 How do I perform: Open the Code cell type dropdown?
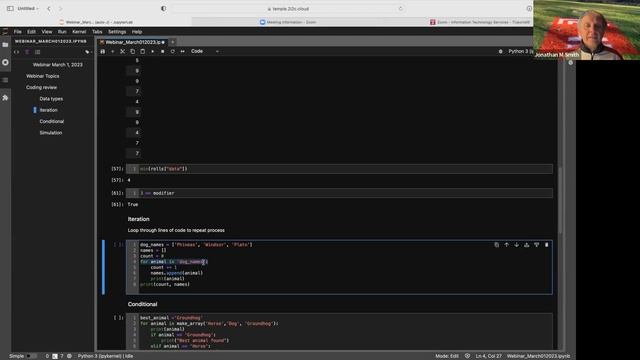point(205,51)
